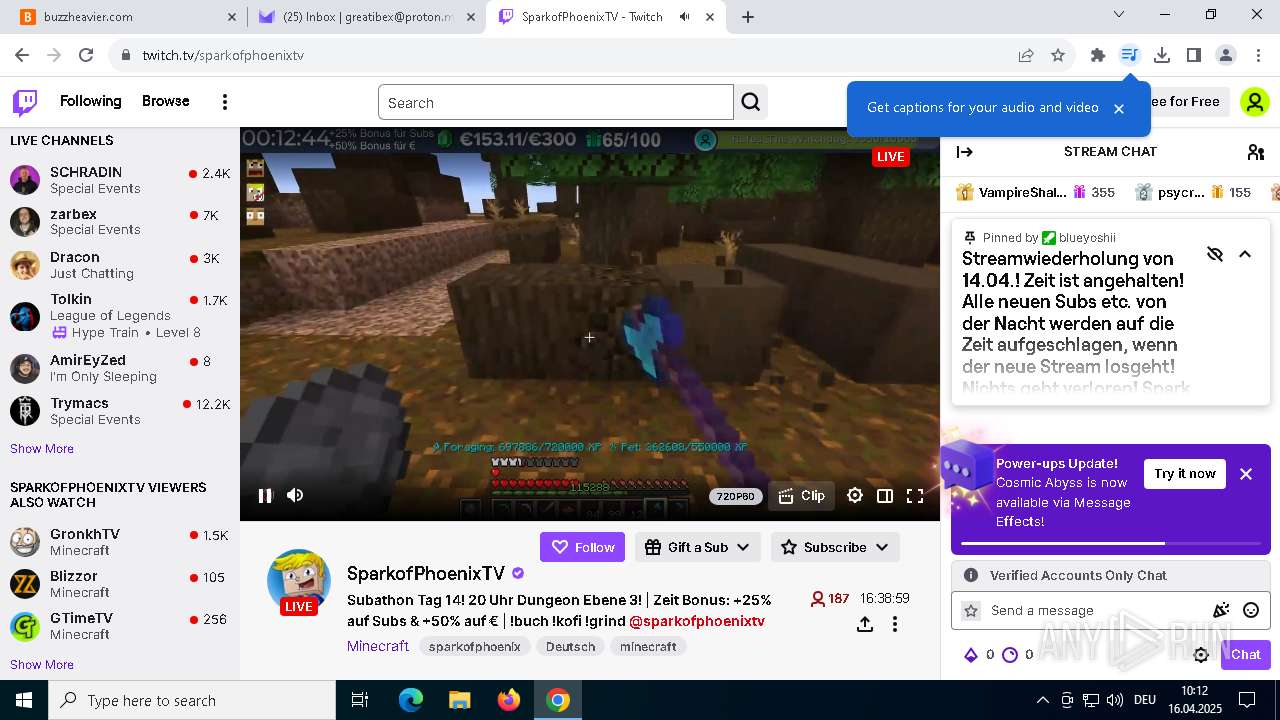Image resolution: width=1280 pixels, height=720 pixels.
Task: Open the Chrome extensions puzzle icon
Action: tap(1098, 55)
